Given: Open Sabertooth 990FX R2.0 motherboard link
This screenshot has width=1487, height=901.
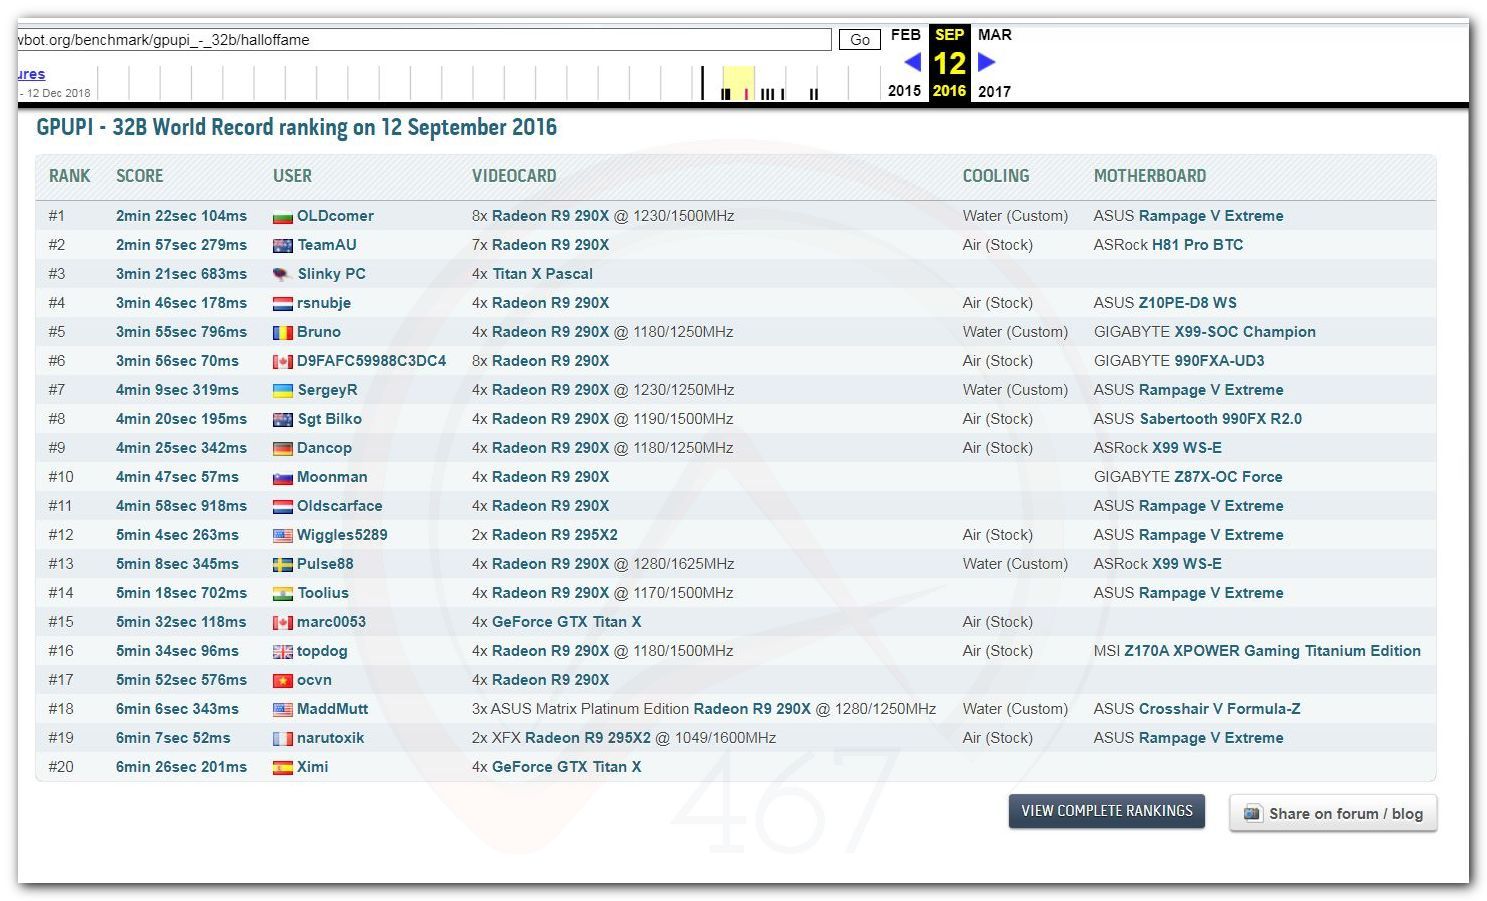Looking at the screenshot, I should tap(1221, 419).
